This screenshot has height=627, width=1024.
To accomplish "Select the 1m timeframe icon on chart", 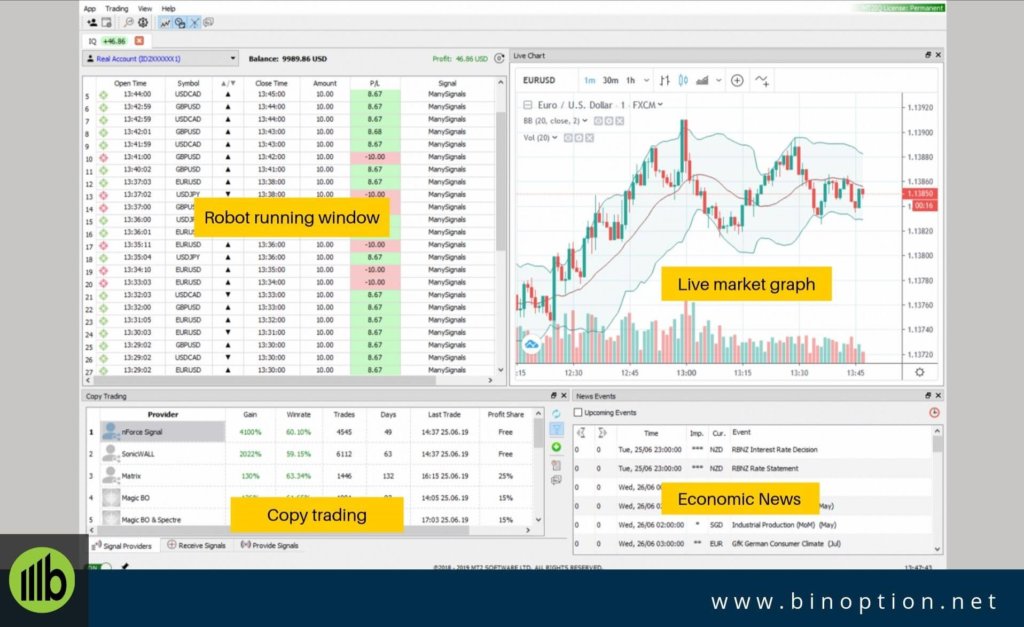I will point(590,79).
